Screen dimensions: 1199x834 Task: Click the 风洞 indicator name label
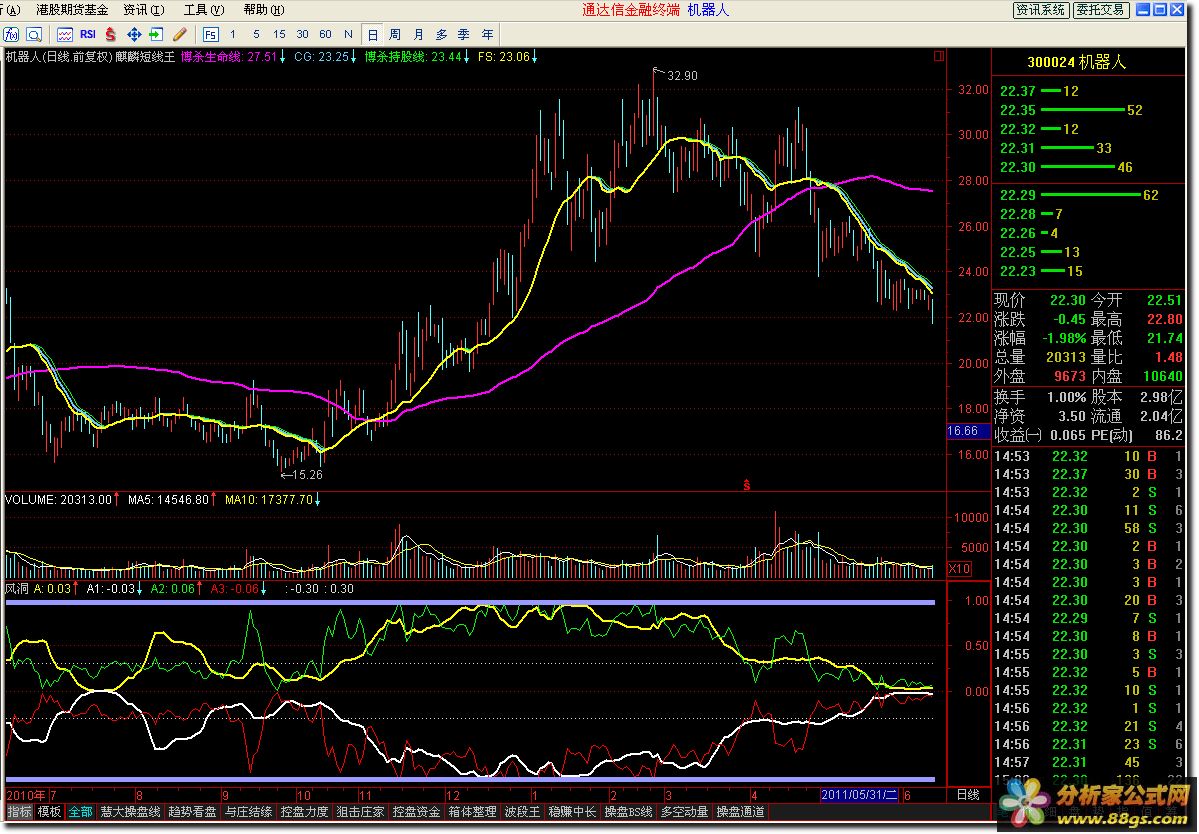(16, 589)
